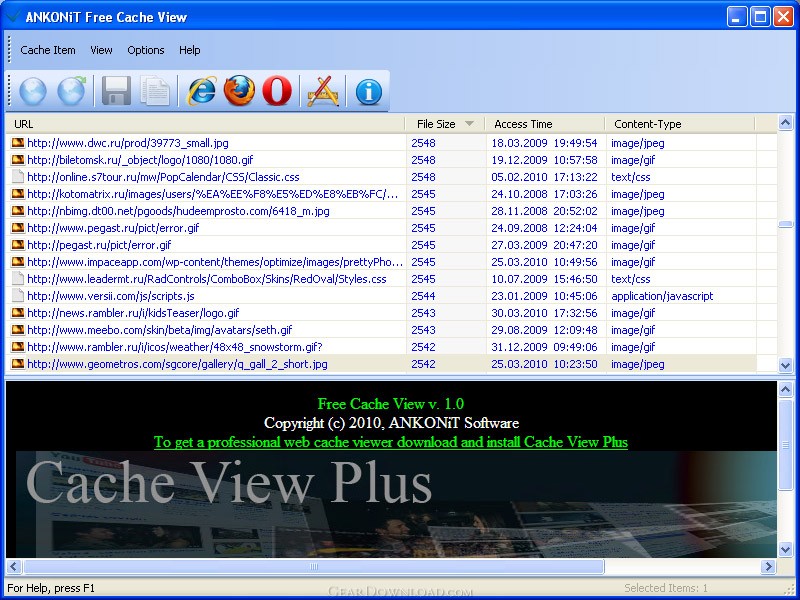Click horizontal scrollbar left arrow
800x600 pixels.
[x=14, y=566]
